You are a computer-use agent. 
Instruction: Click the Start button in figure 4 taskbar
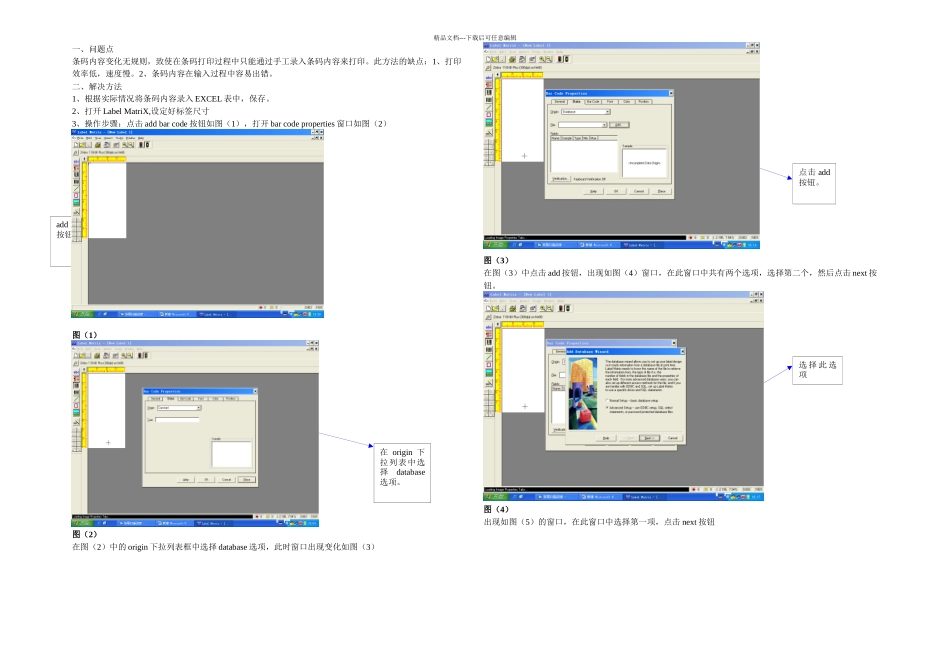pyautogui.click(x=494, y=497)
